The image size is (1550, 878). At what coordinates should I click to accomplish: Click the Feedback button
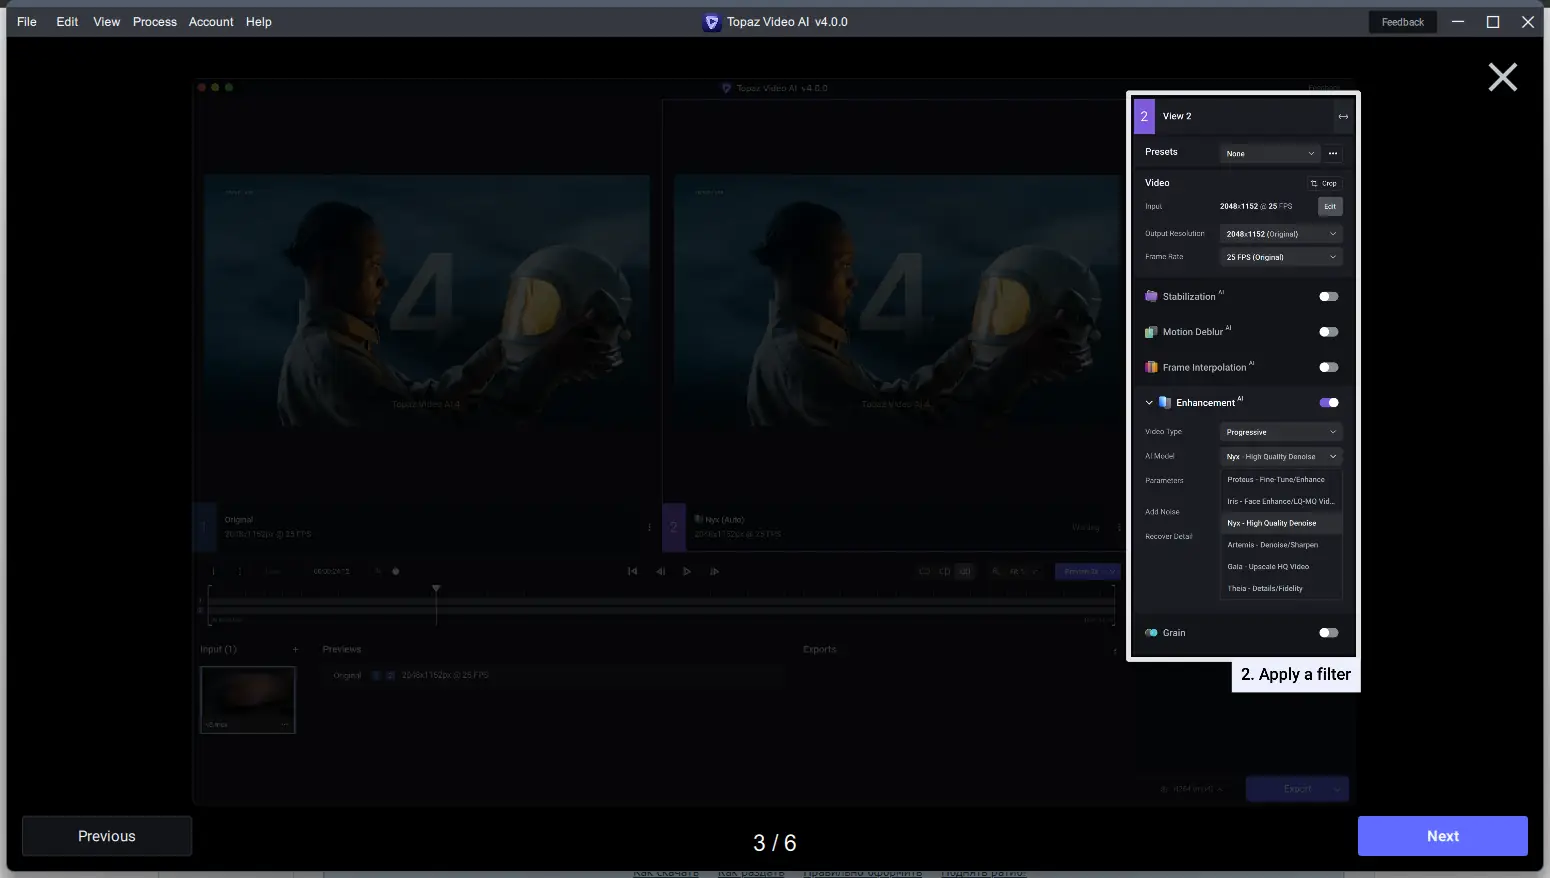(1402, 22)
